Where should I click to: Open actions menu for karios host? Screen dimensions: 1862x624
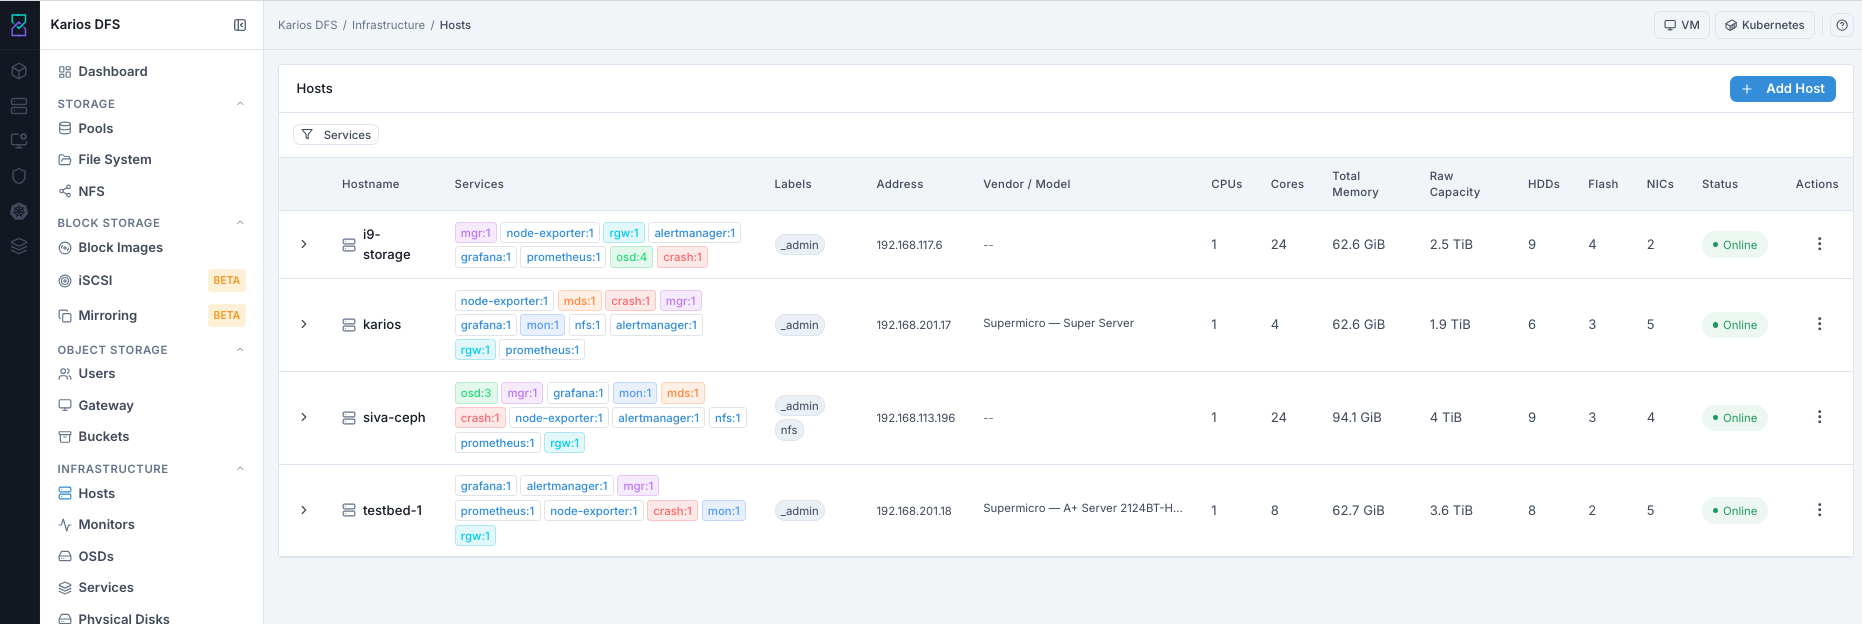point(1819,324)
